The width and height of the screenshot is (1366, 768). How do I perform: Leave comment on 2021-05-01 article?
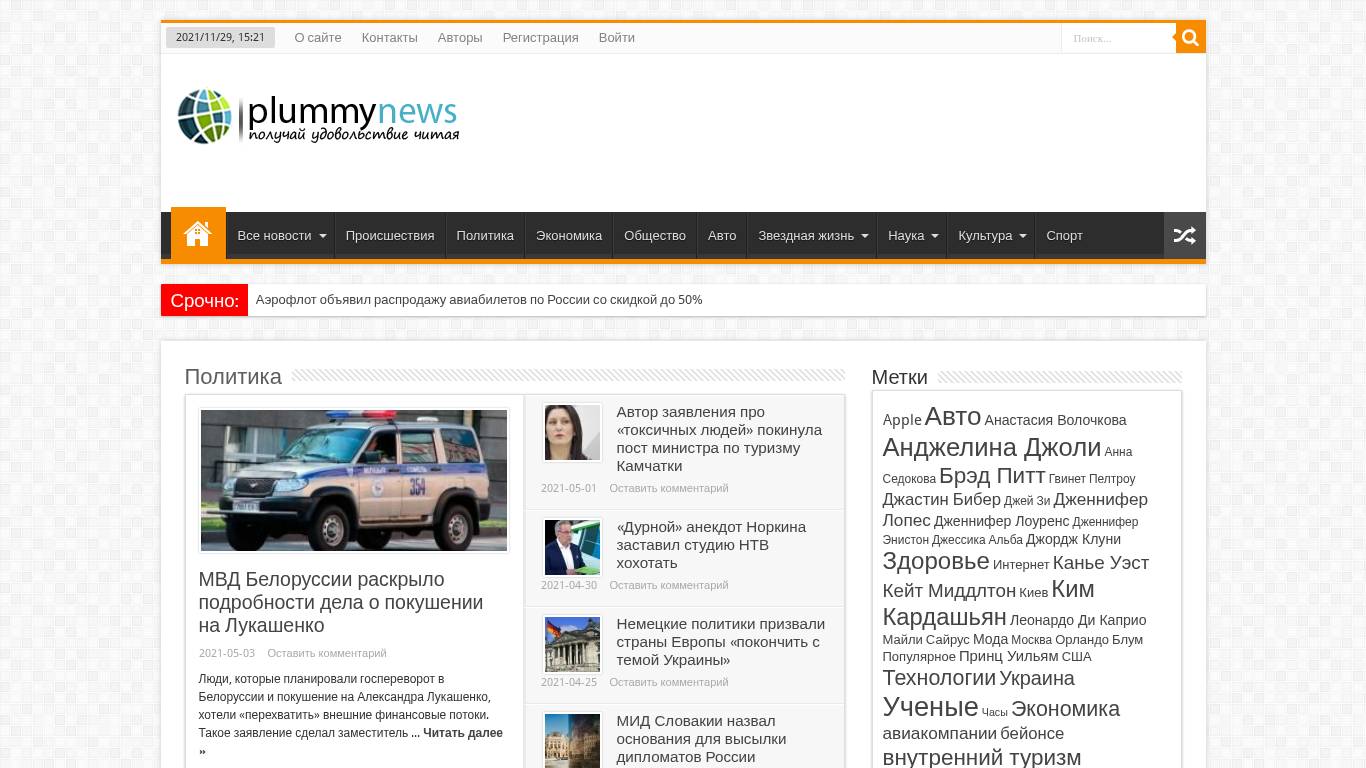[669, 488]
